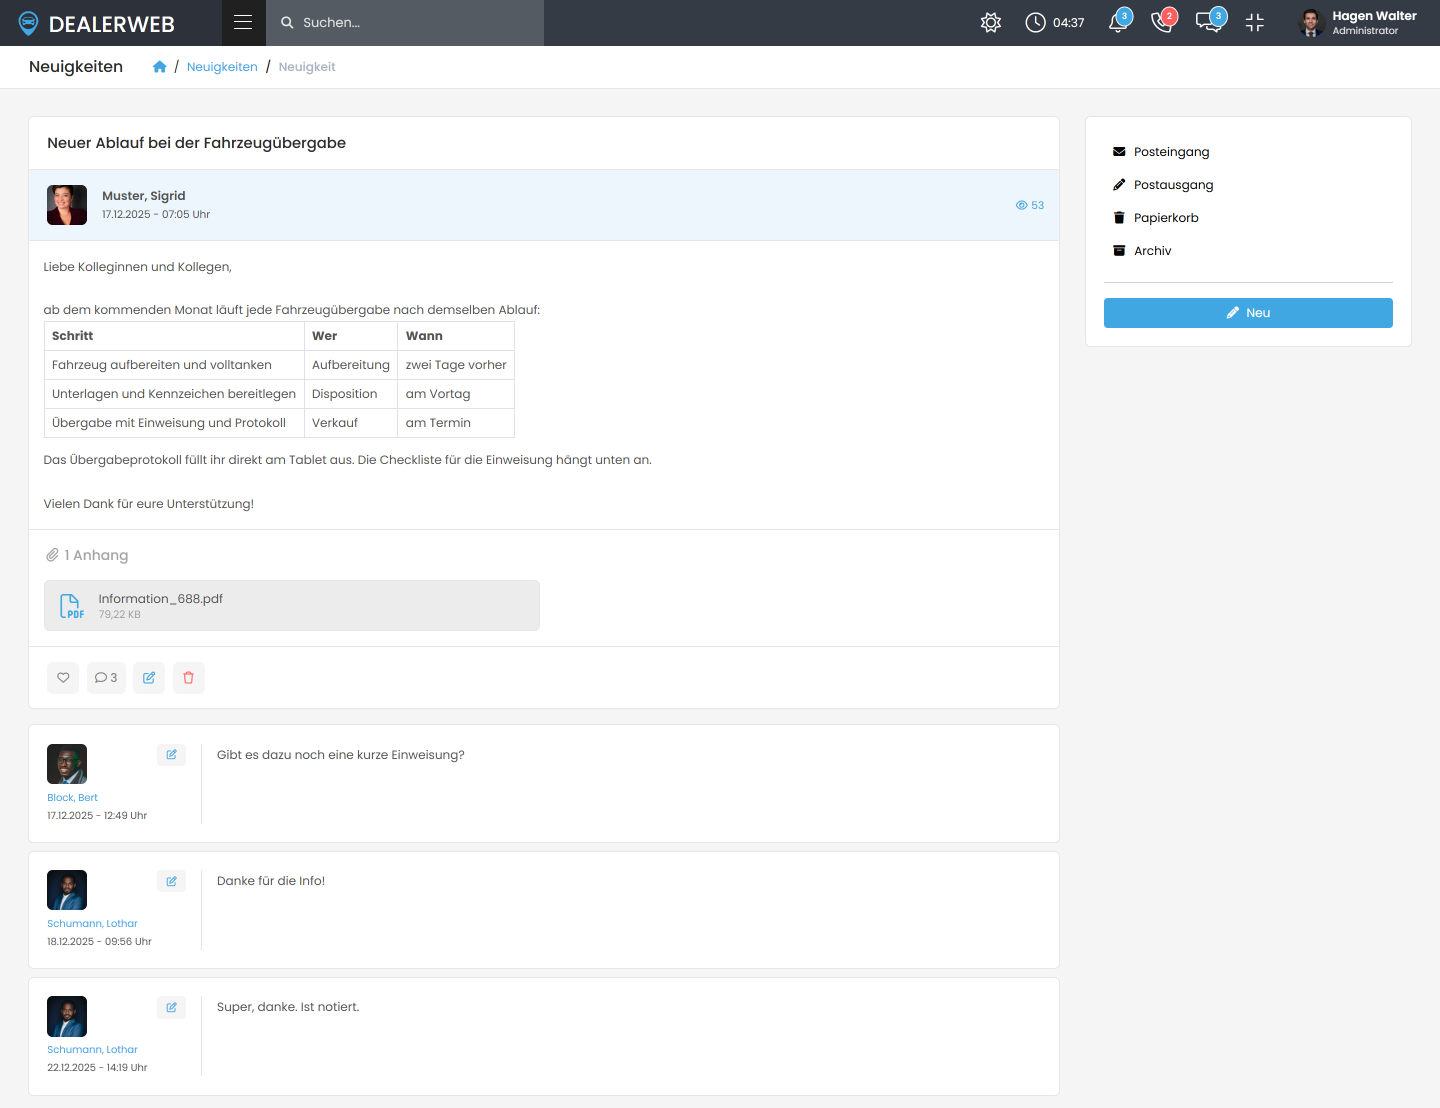Focus the Suchen search field
1440x1108 pixels.
pyautogui.click(x=405, y=23)
